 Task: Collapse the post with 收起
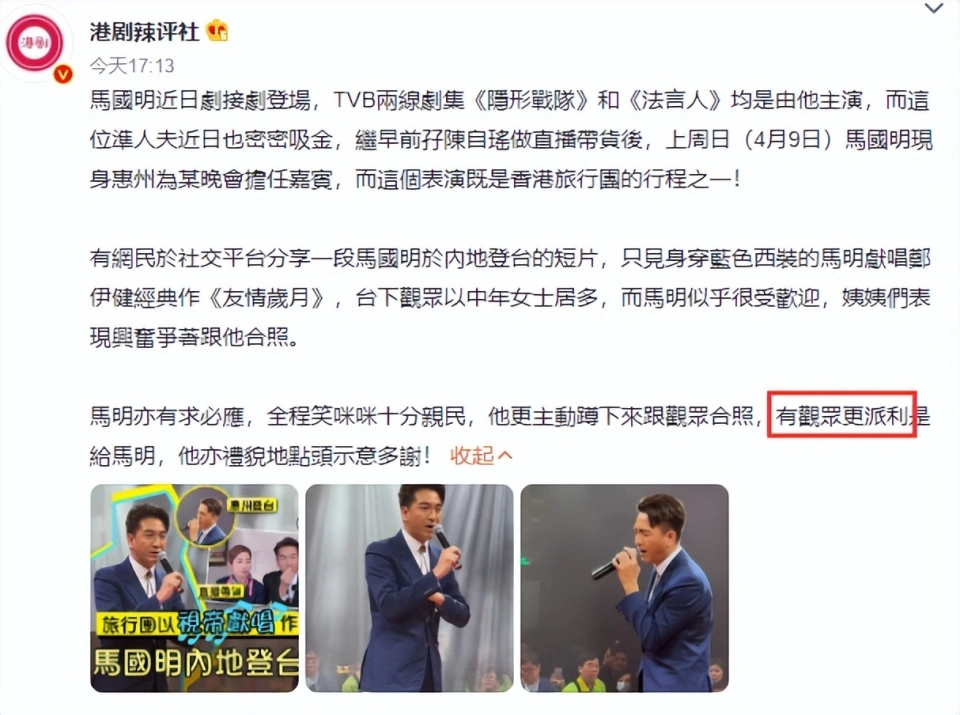(471, 456)
